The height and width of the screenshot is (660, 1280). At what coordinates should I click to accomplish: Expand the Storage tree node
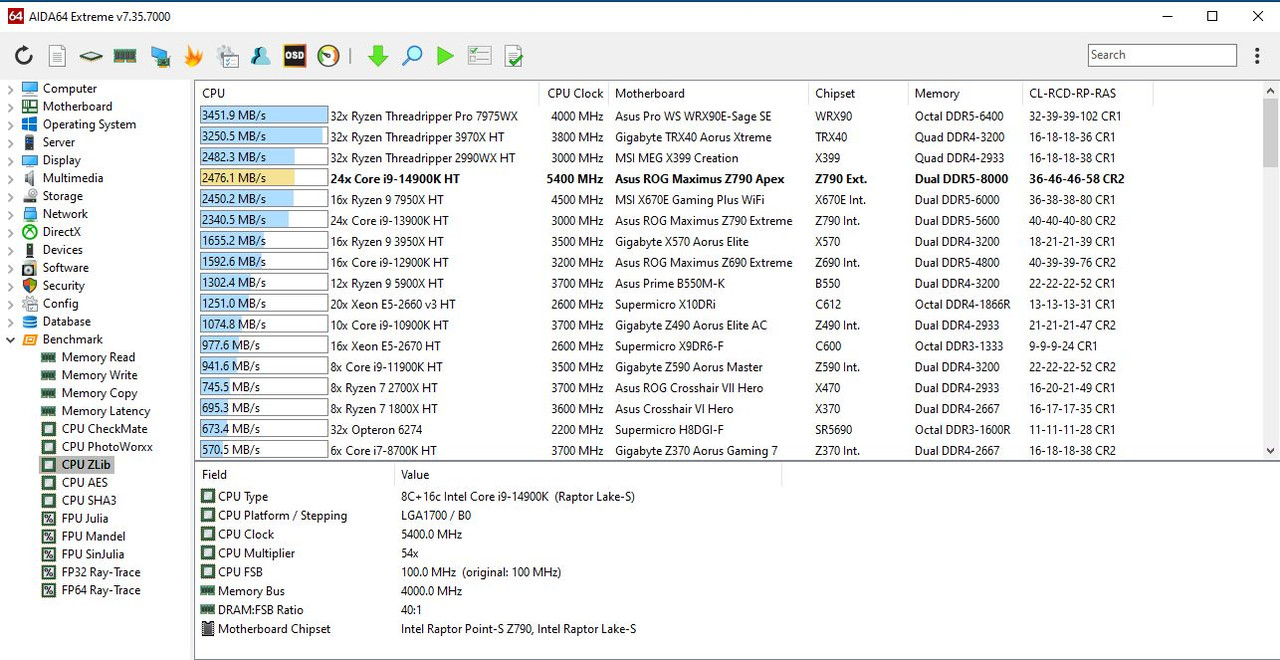pyautogui.click(x=11, y=197)
